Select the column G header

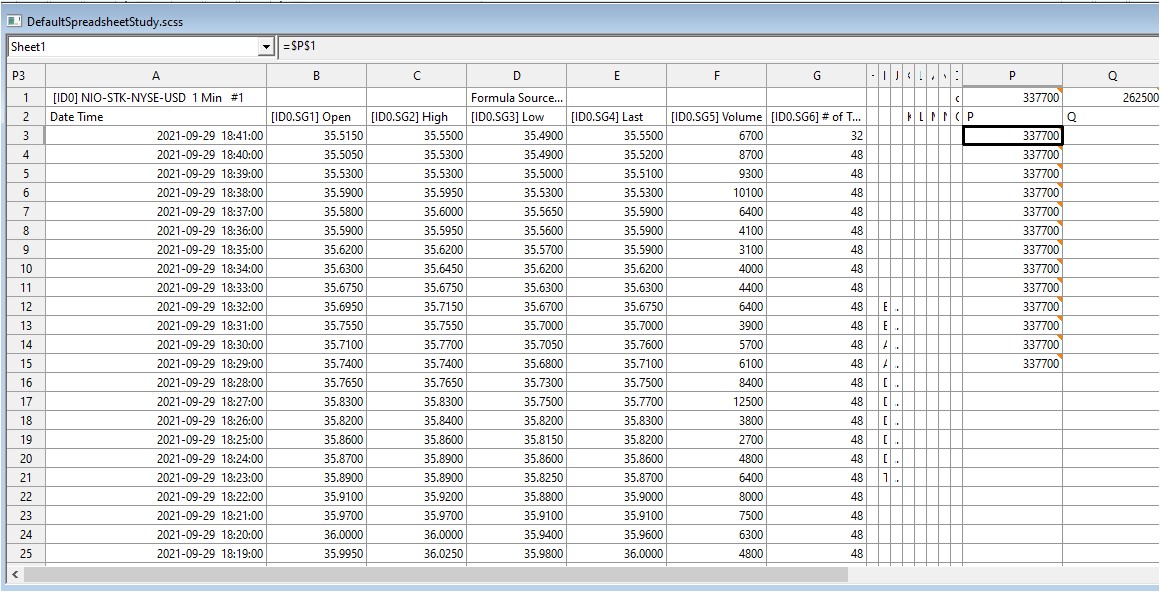coord(817,76)
